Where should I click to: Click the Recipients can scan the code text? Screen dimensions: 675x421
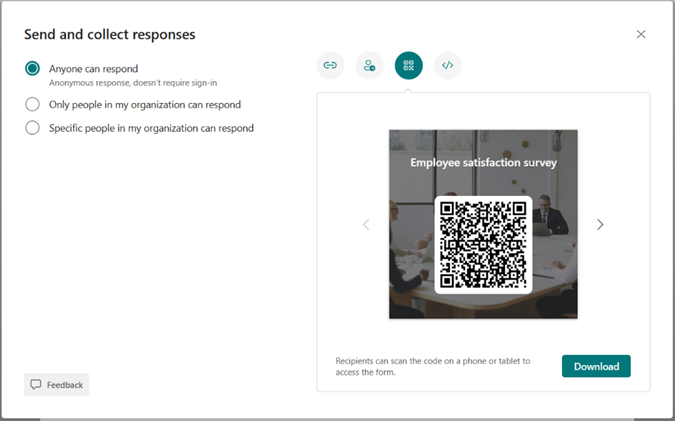[433, 366]
